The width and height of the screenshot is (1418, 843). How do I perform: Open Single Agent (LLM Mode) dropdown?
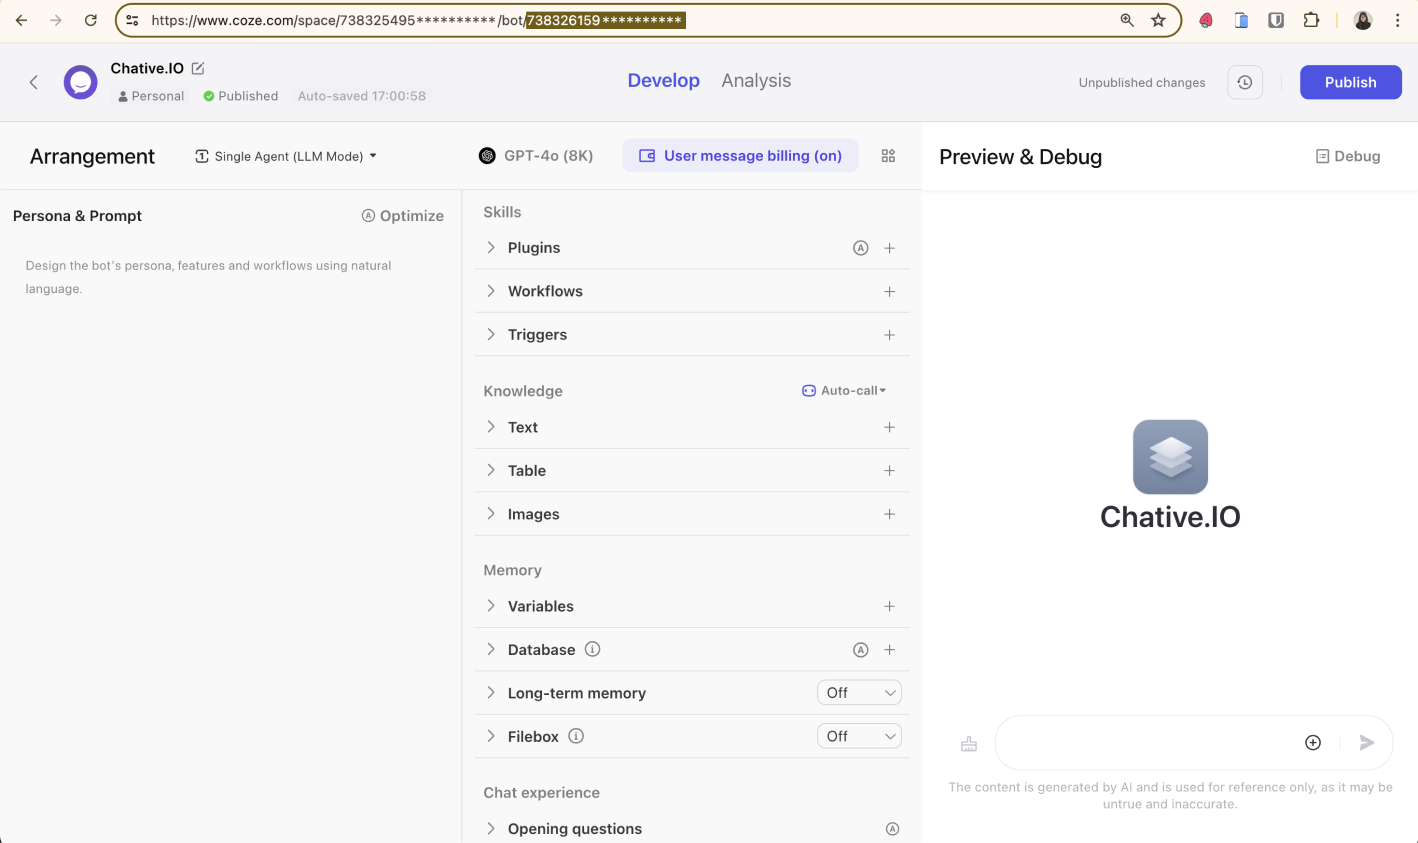tap(286, 156)
